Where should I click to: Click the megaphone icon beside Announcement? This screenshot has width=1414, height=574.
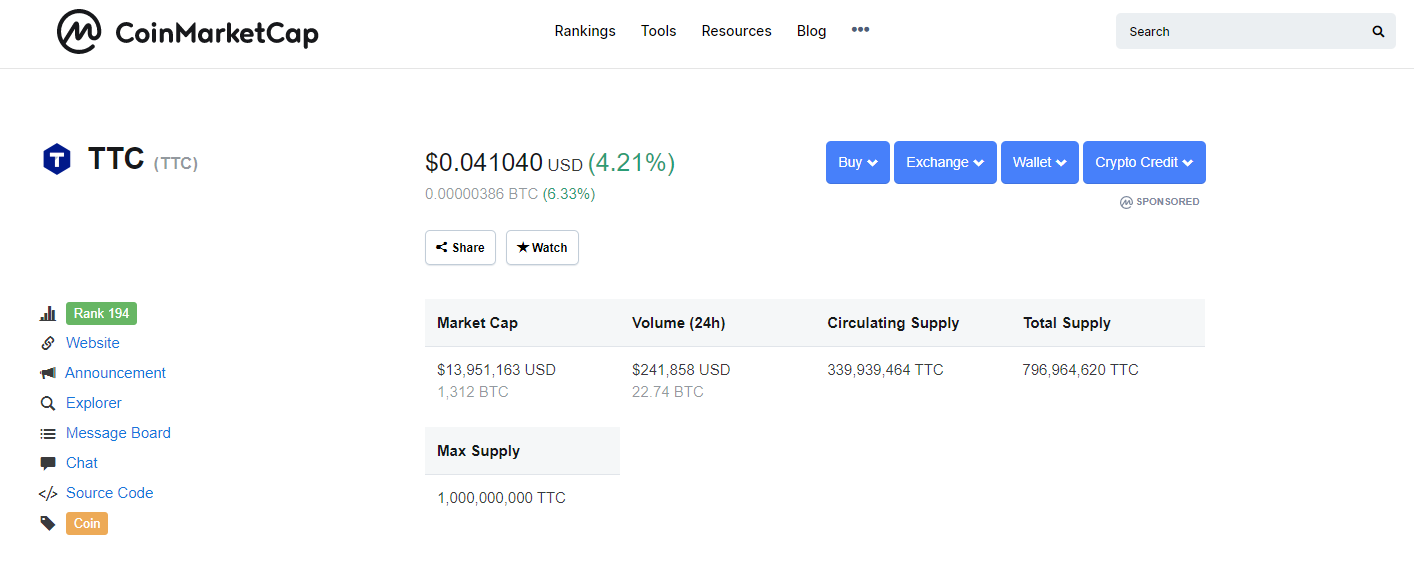click(x=48, y=373)
